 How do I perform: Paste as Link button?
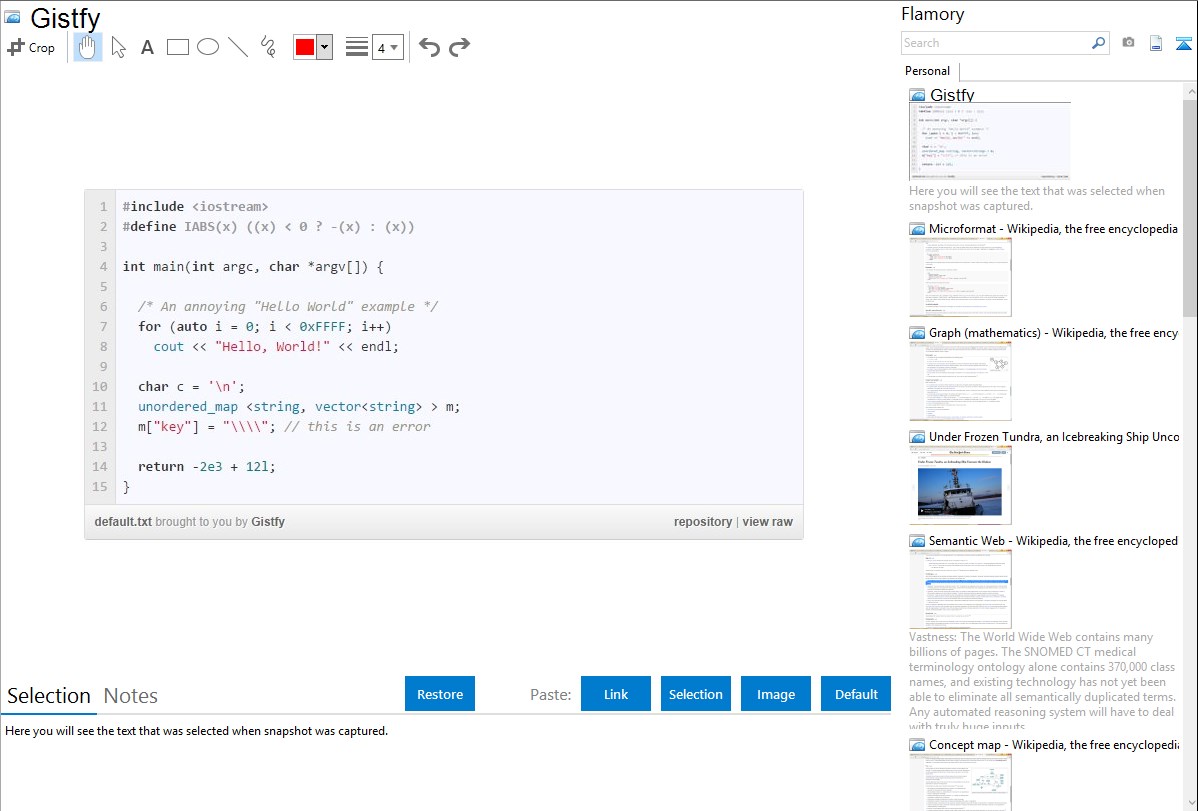tap(616, 694)
